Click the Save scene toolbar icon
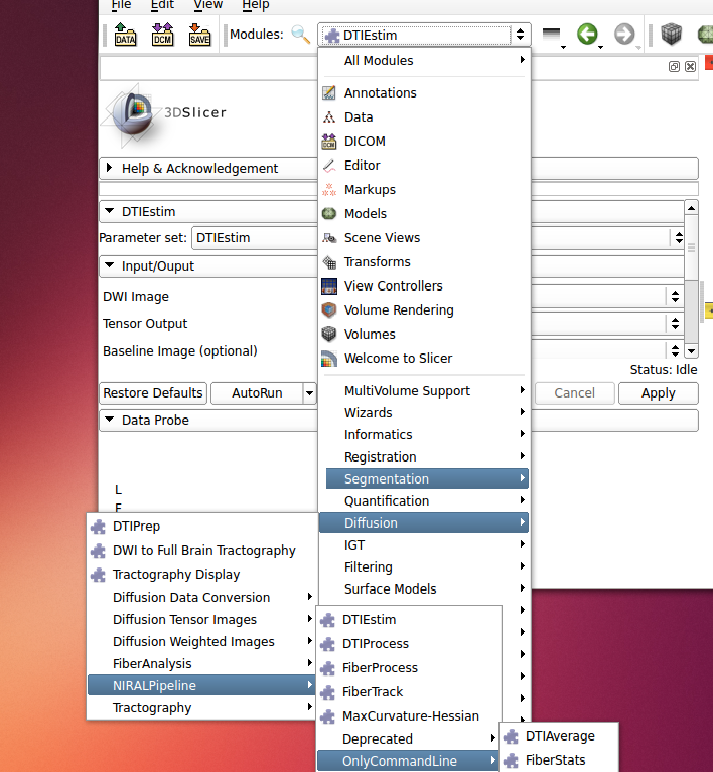The height and width of the screenshot is (772, 713). click(x=199, y=36)
